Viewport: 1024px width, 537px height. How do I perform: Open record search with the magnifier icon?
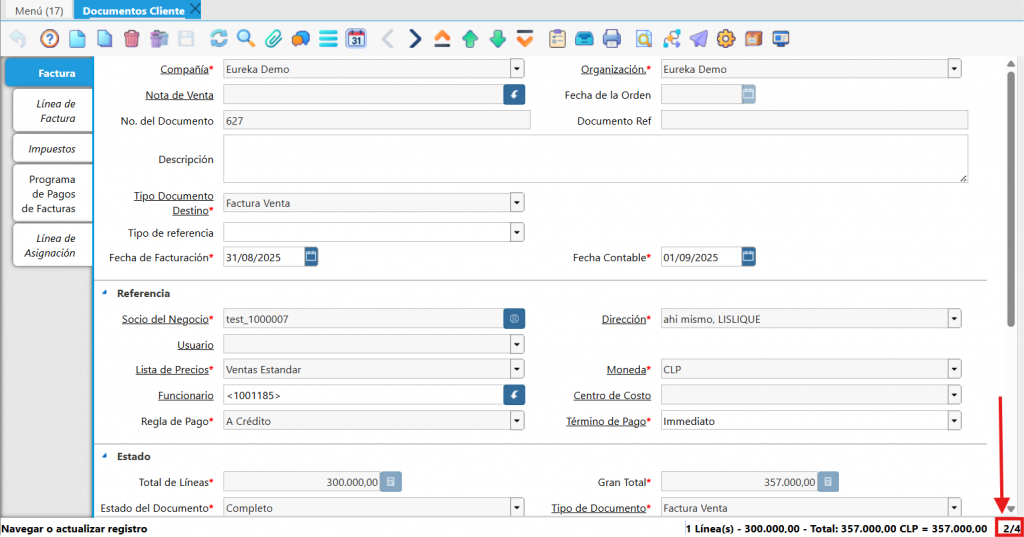[245, 39]
